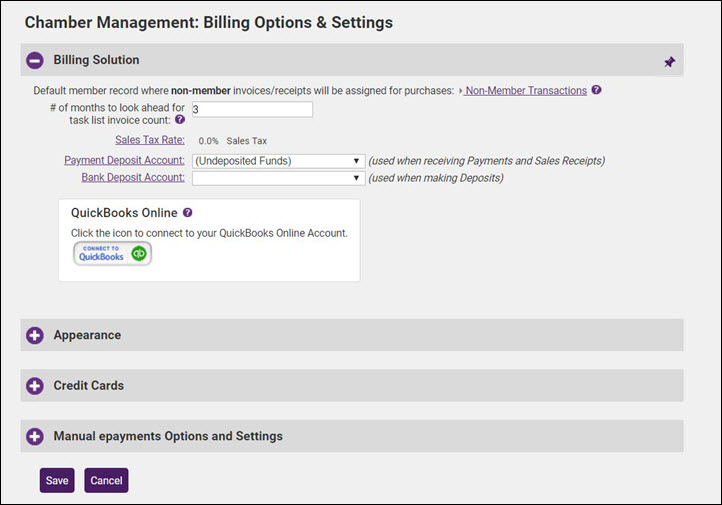Click the QuickBooks Online help icon
The height and width of the screenshot is (505, 722).
click(187, 213)
